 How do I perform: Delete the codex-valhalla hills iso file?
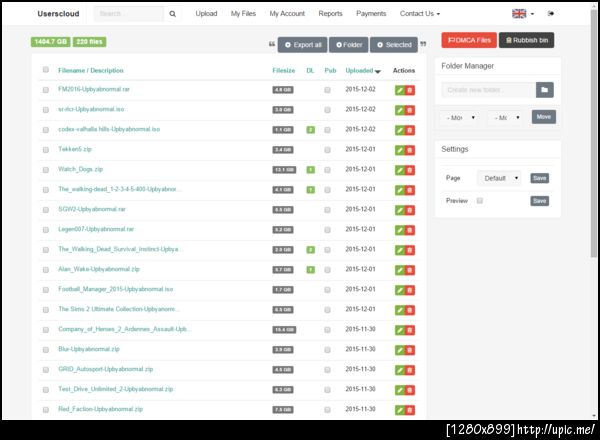410,130
